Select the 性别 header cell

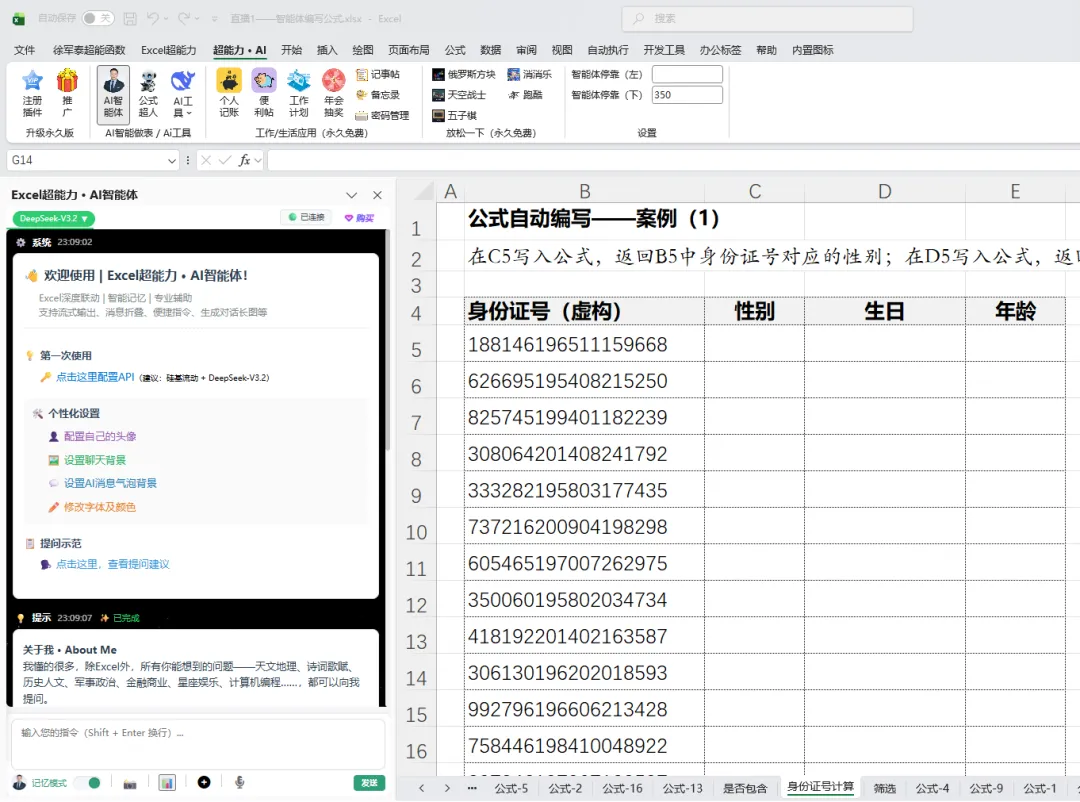pos(754,311)
